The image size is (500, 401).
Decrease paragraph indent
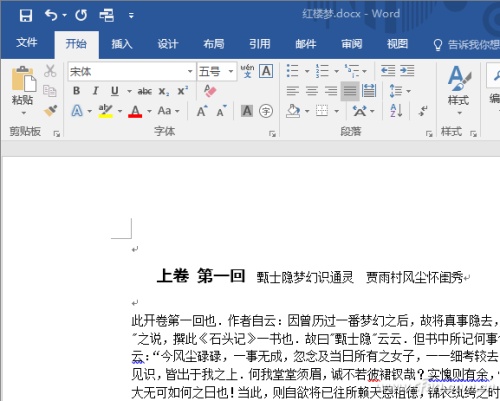coord(388,71)
